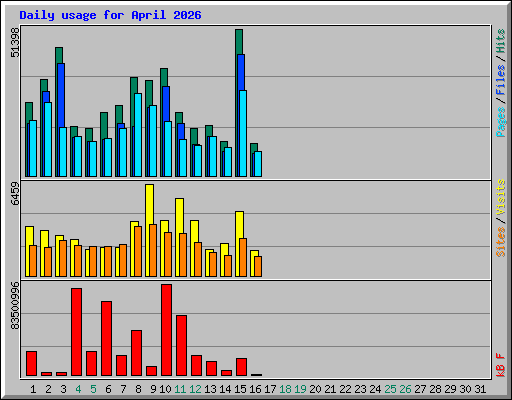Select green day 25 on the x-axis

(x=390, y=389)
